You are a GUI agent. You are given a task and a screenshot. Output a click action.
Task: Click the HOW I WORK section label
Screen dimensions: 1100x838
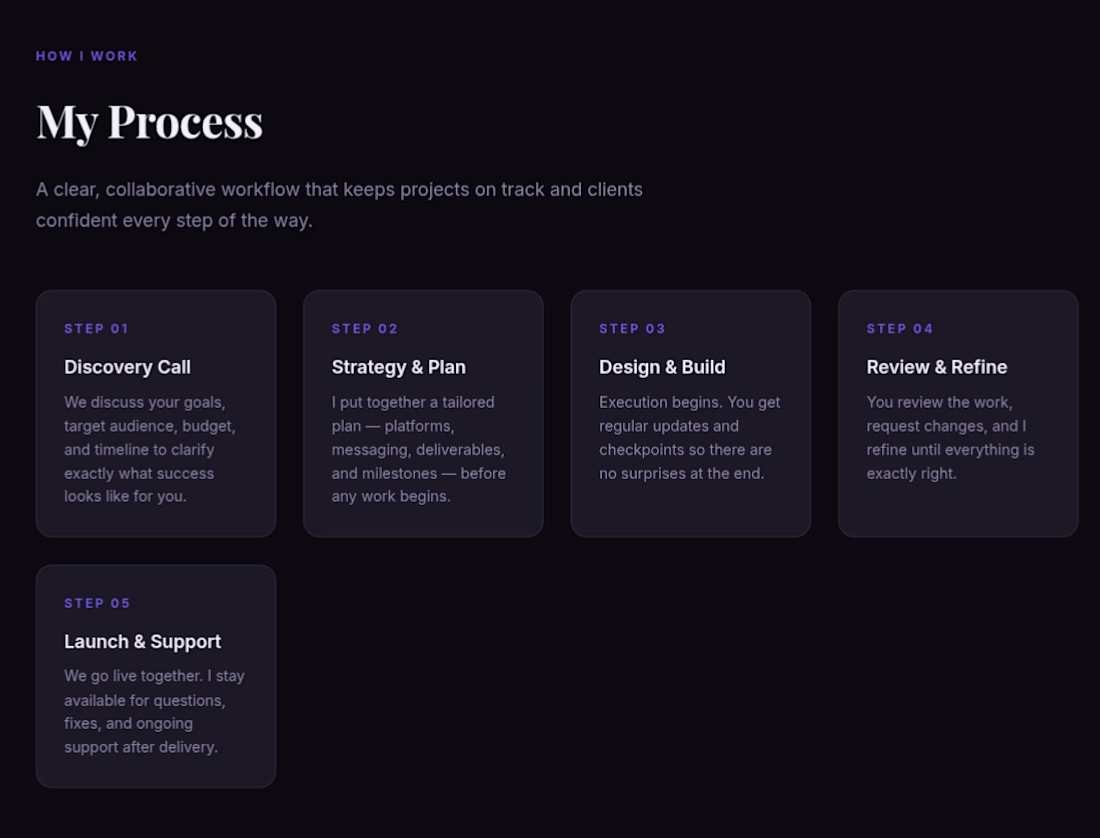point(86,56)
